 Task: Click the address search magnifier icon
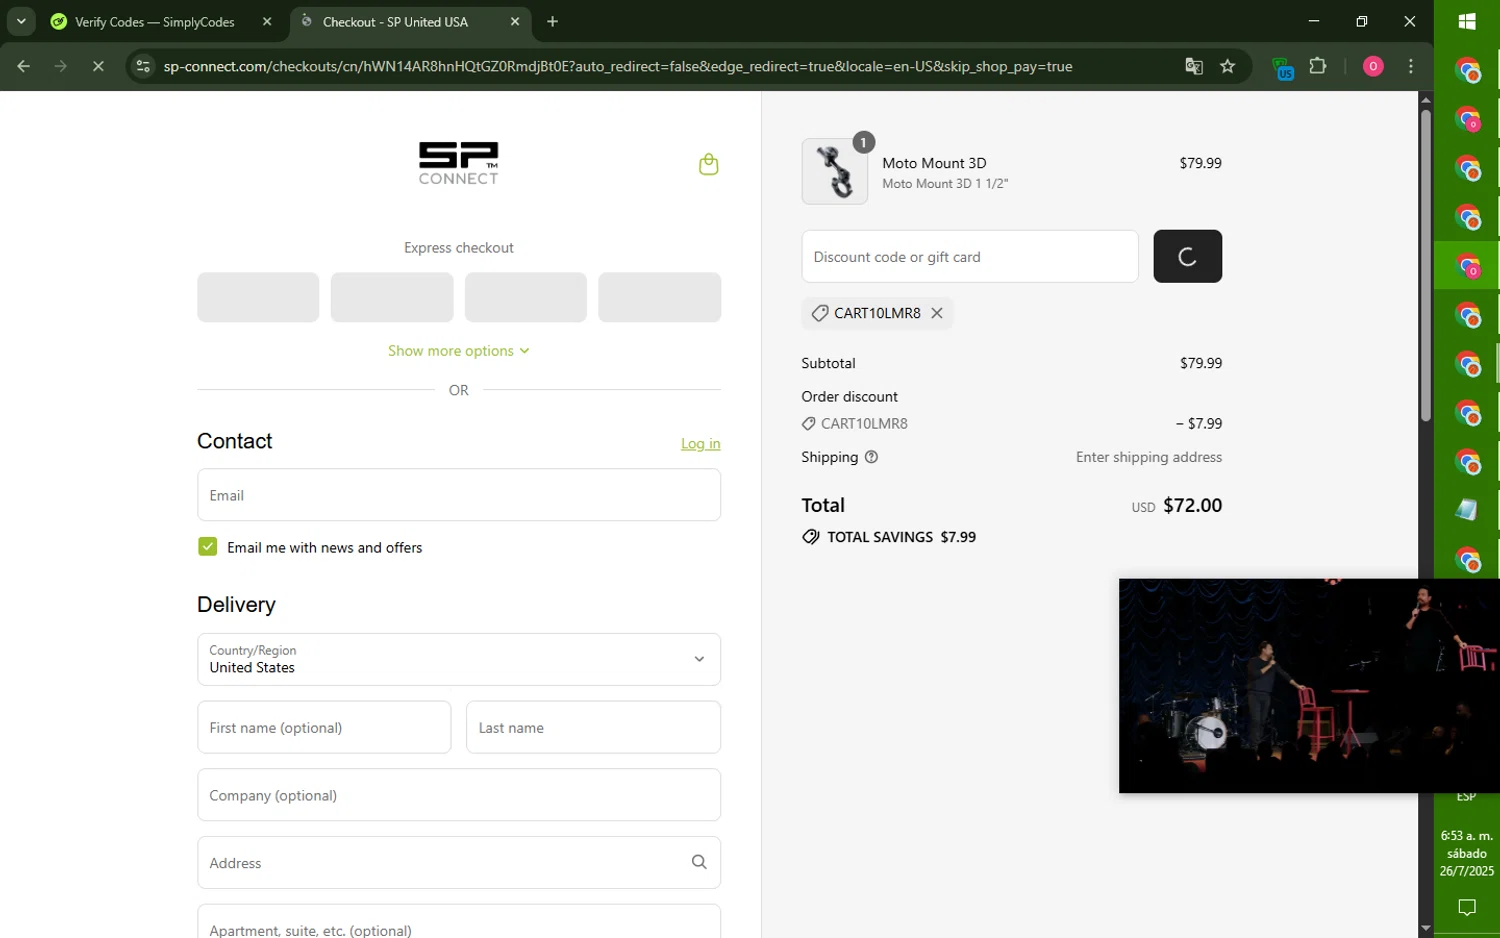[x=699, y=862]
